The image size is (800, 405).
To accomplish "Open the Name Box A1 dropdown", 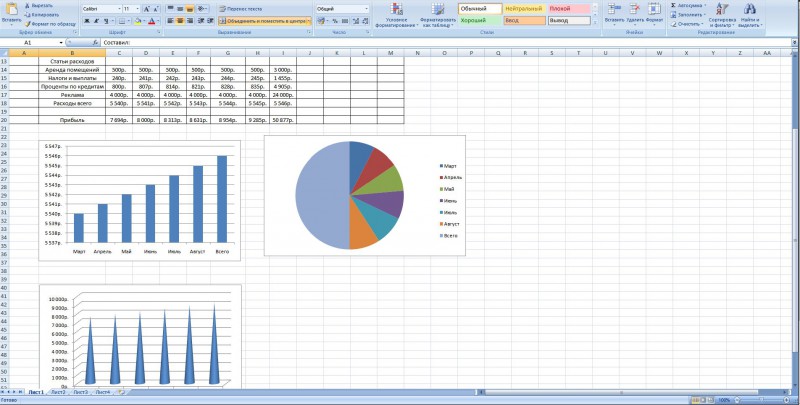I will pyautogui.click(x=61, y=43).
